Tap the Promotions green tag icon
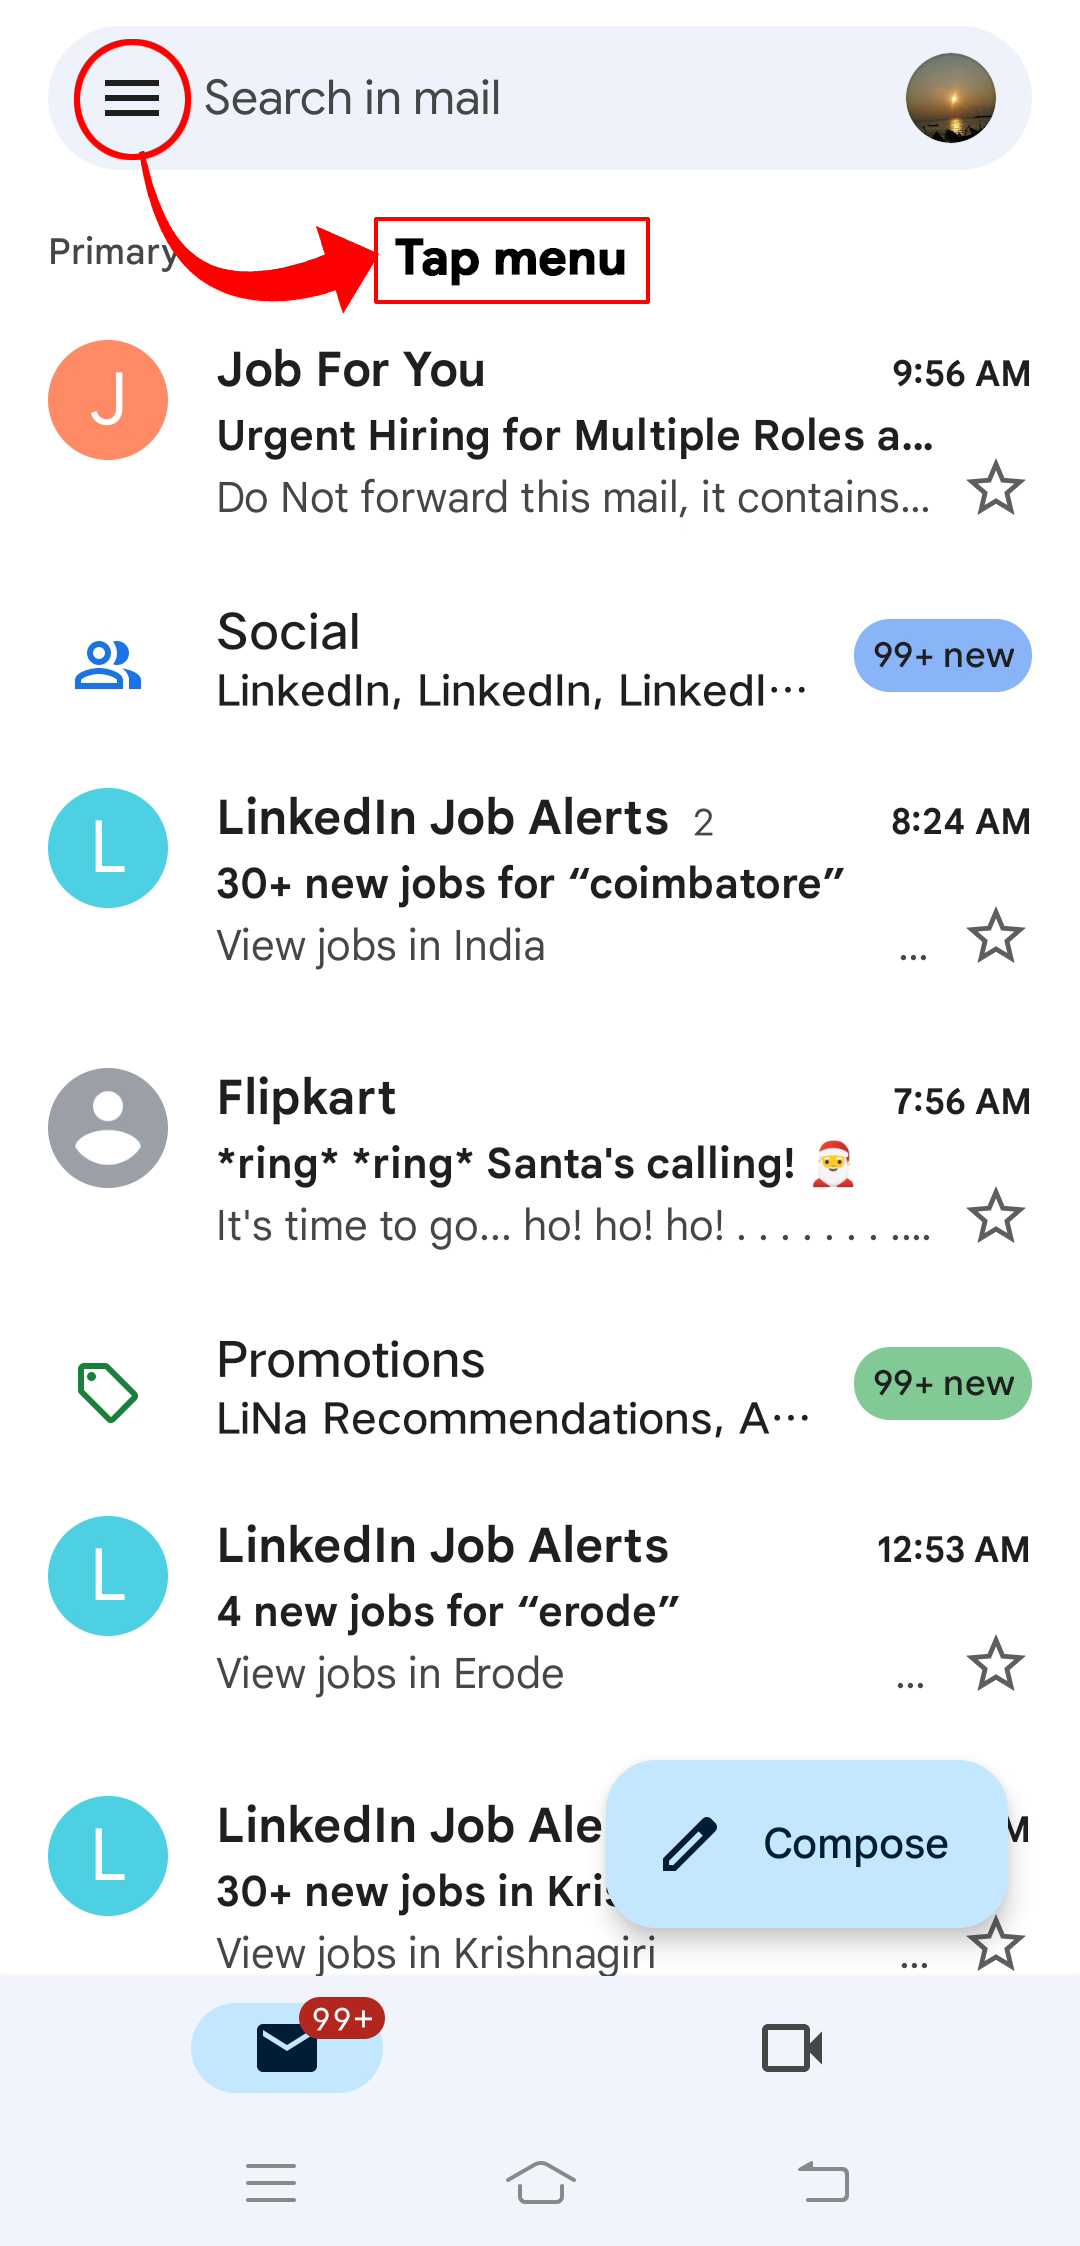The image size is (1080, 2246). pos(108,1391)
